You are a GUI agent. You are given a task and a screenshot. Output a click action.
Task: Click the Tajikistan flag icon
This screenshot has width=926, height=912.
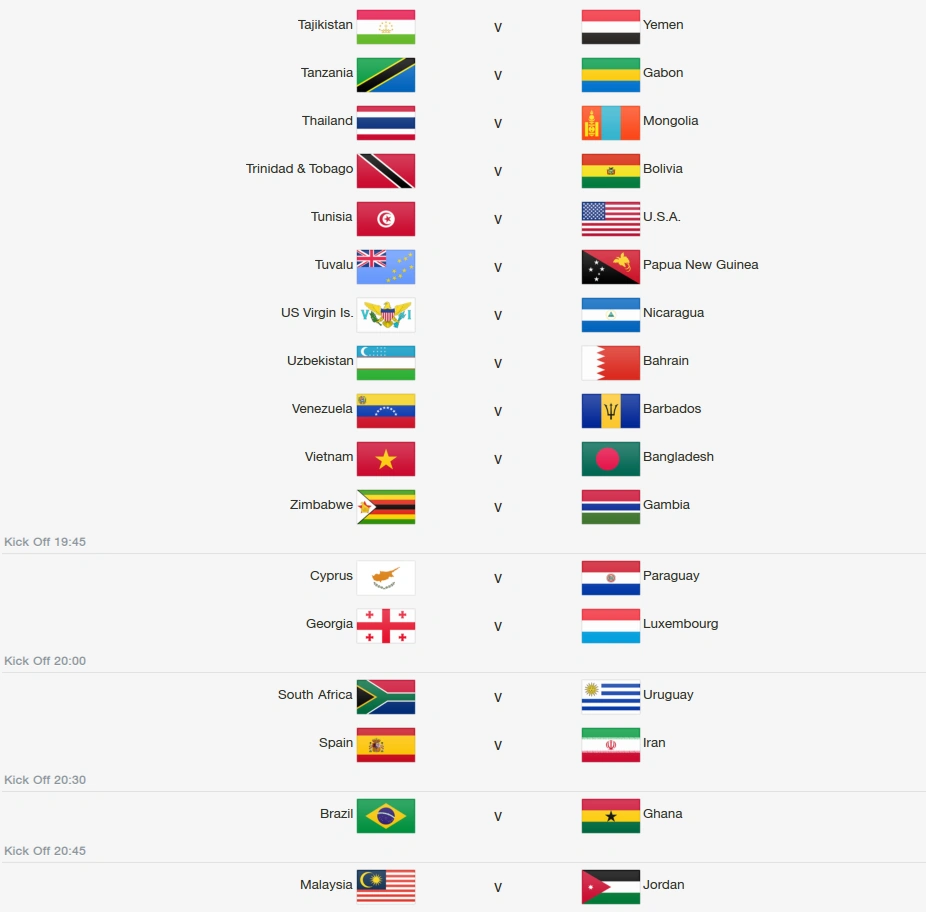tap(386, 27)
